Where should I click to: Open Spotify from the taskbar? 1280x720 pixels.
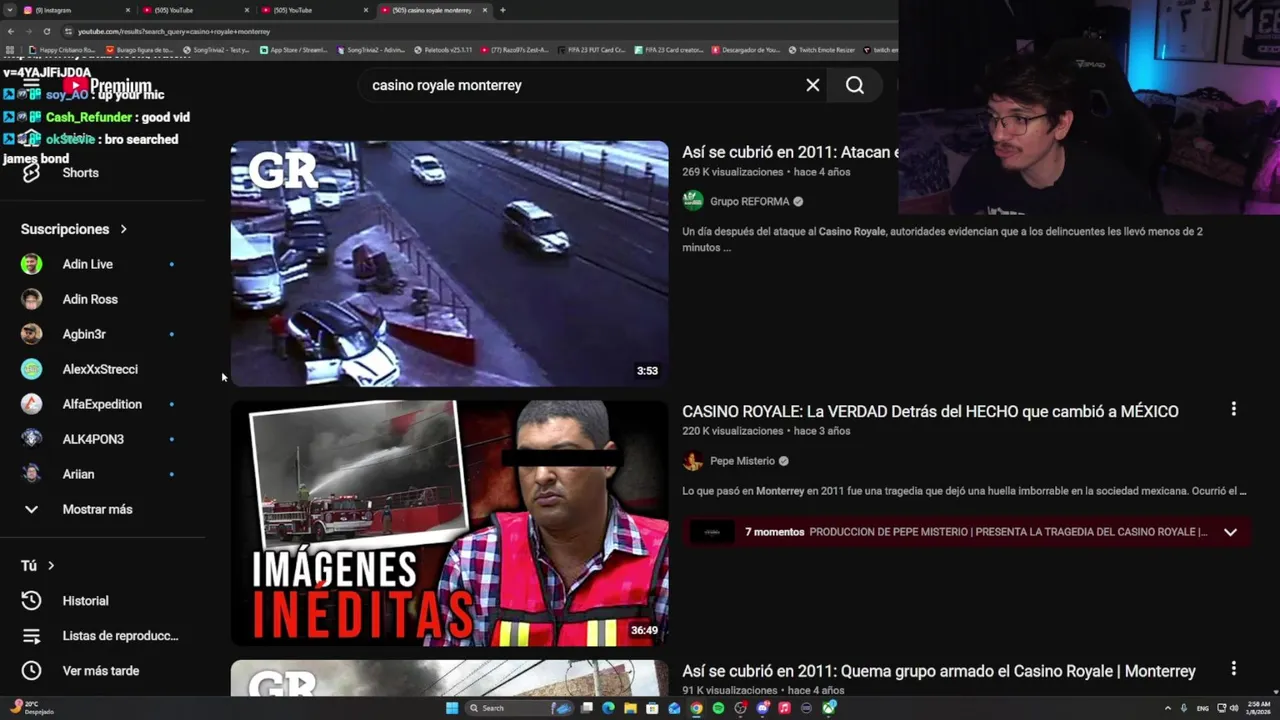point(718,708)
